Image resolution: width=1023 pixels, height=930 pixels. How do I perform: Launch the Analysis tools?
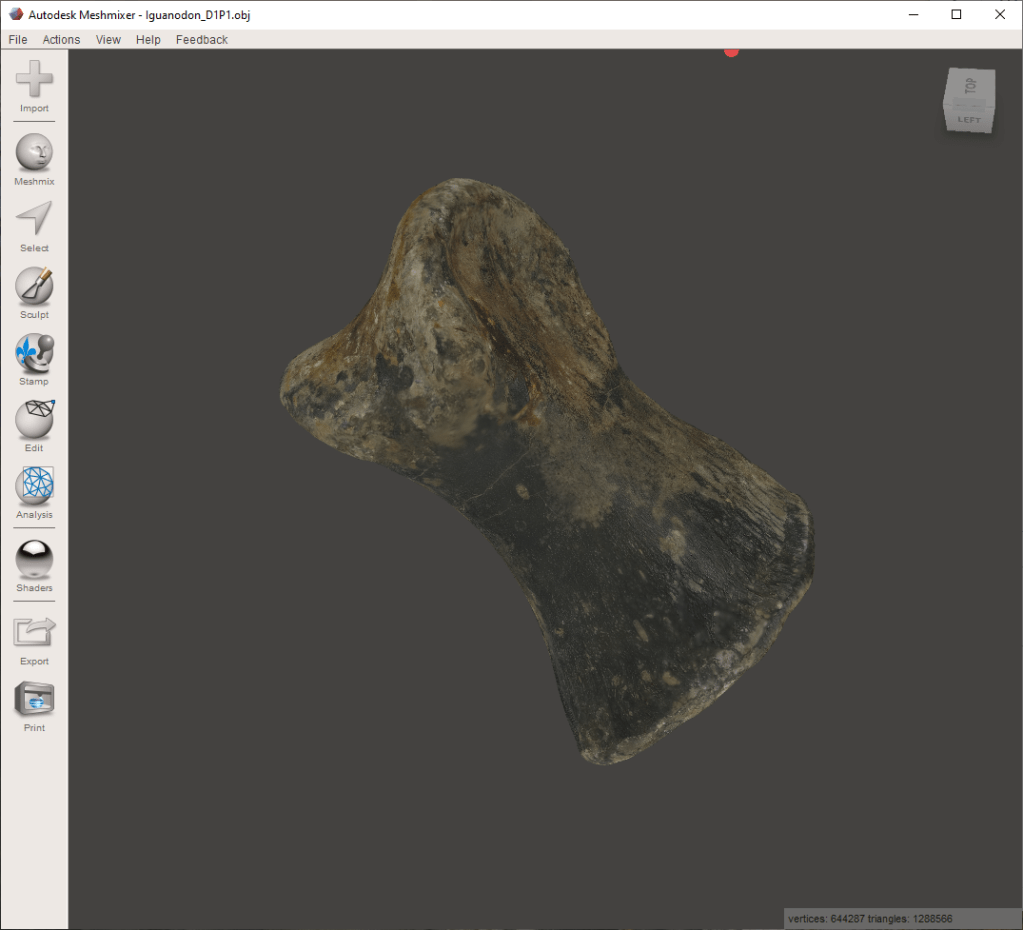[x=34, y=486]
